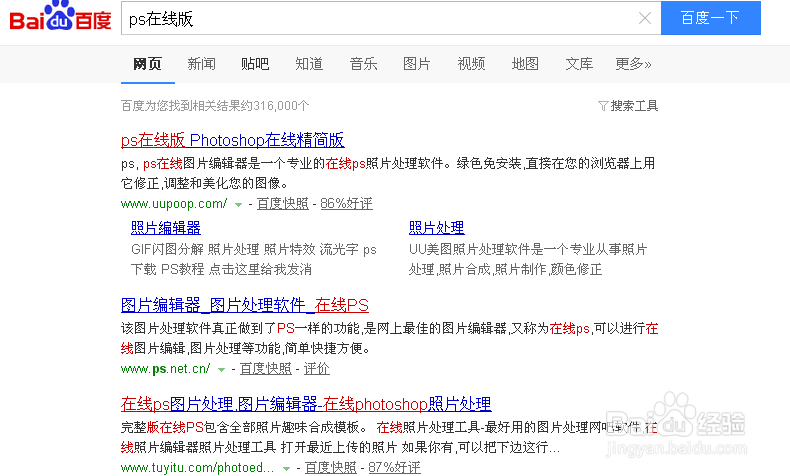Click the 评价 link
790x476 pixels.
coord(316,369)
